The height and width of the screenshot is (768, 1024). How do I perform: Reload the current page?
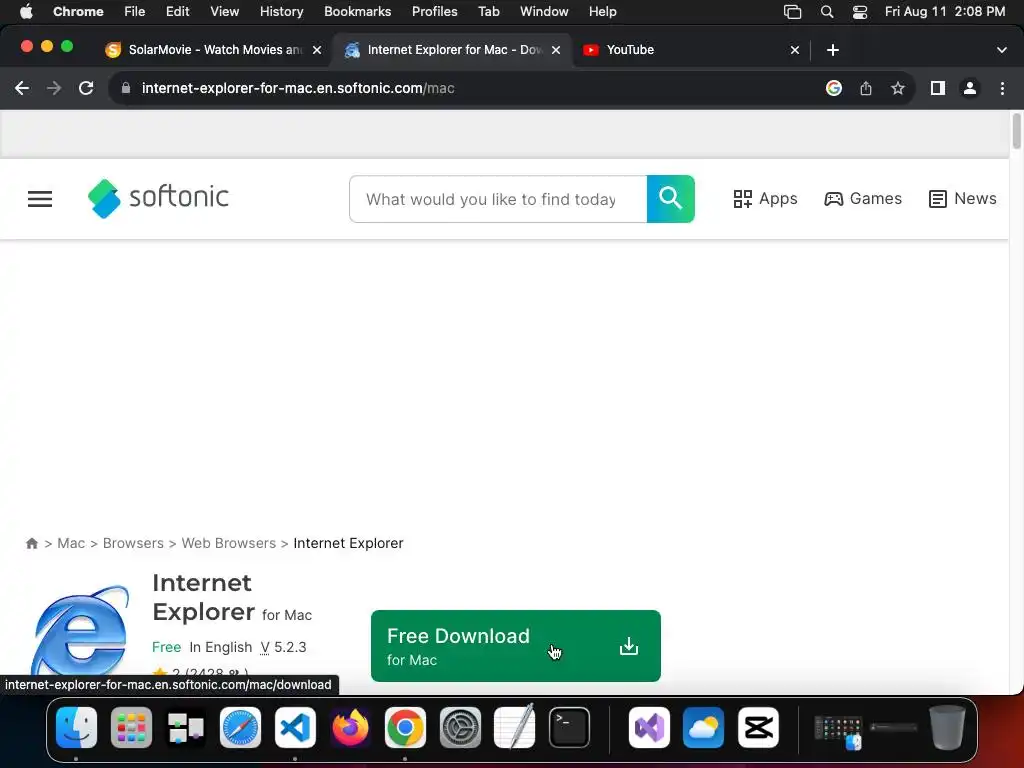86,88
